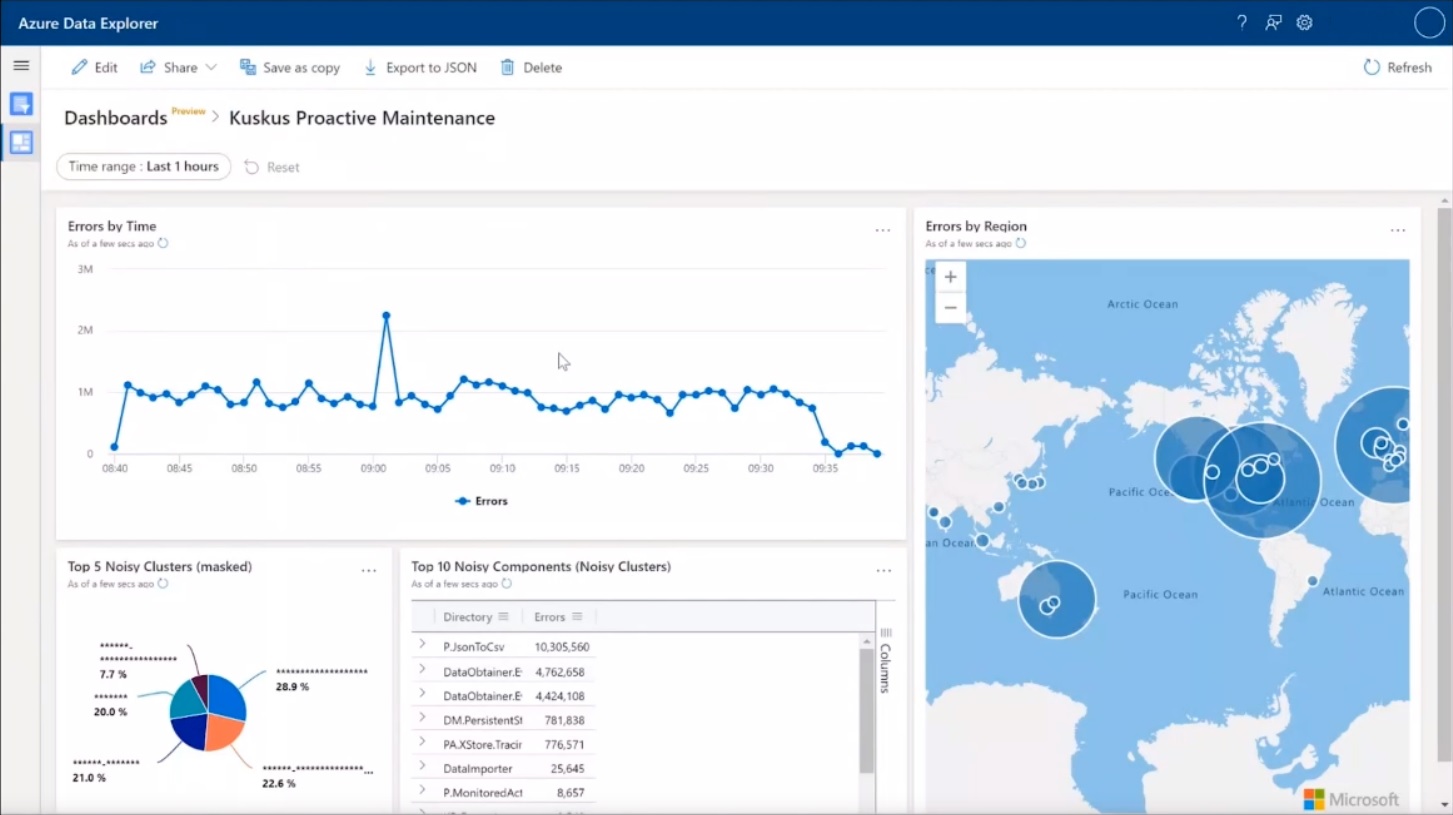Refresh icon next to Errors by Region timestamp
This screenshot has width=1453, height=815.
tap(1020, 243)
